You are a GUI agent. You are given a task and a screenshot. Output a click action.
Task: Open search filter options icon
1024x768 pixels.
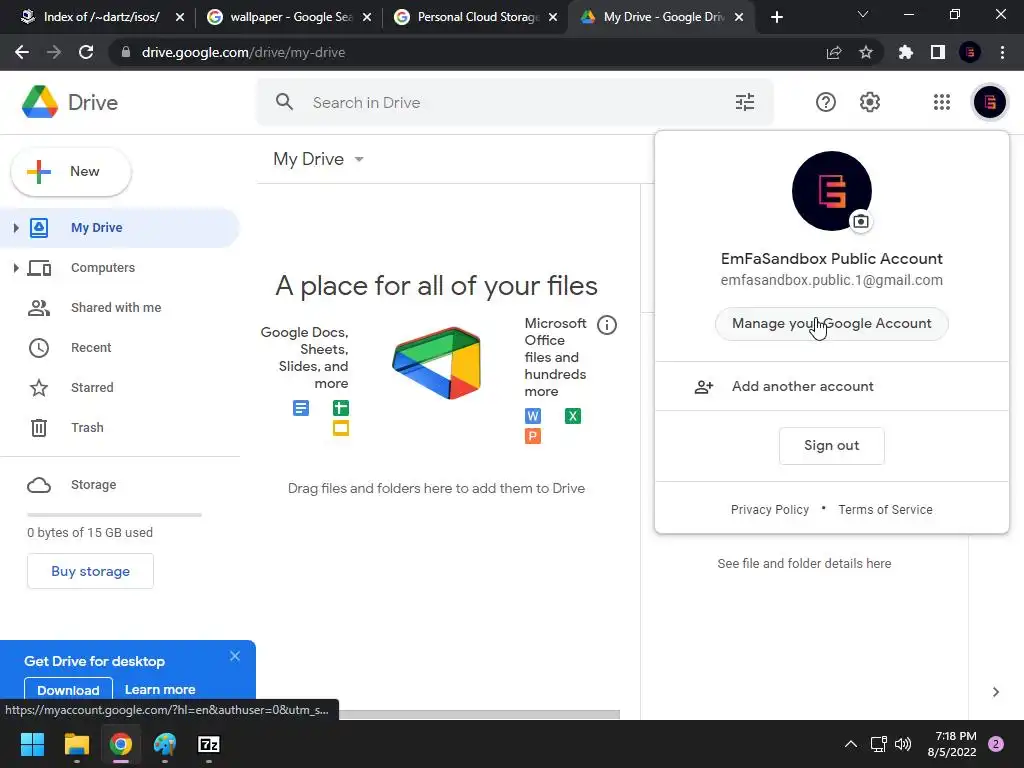pyautogui.click(x=744, y=102)
